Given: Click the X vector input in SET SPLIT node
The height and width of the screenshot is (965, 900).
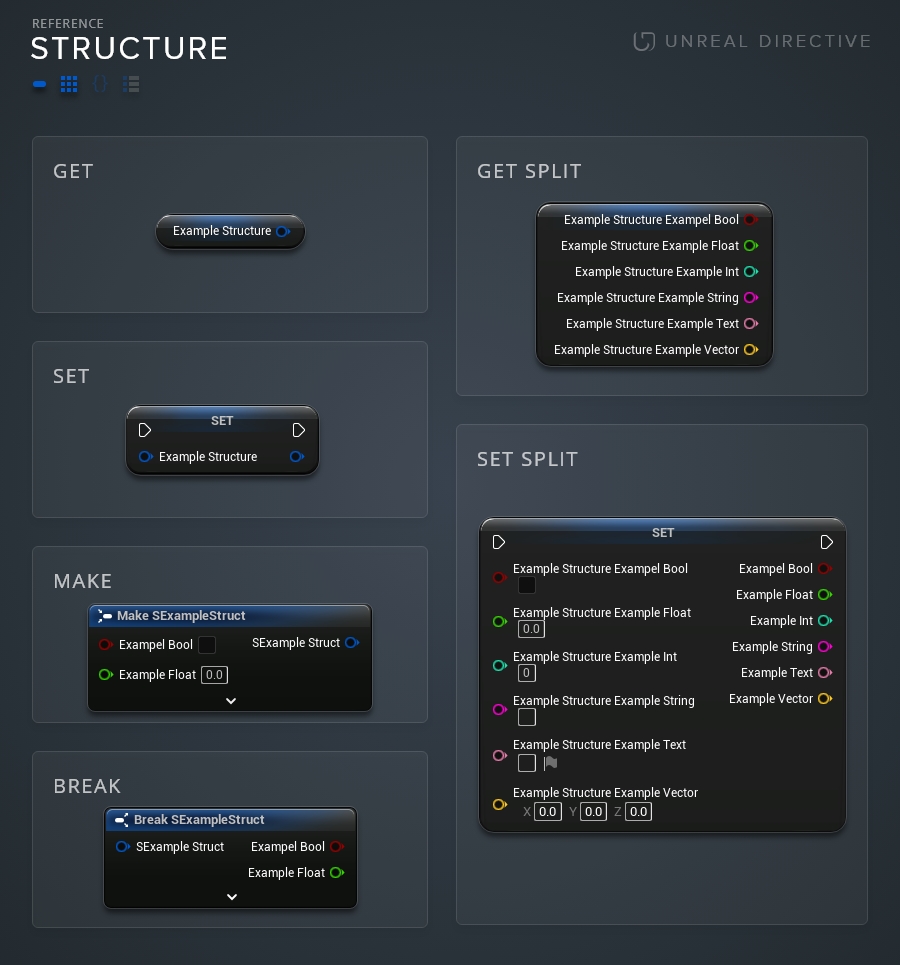Looking at the screenshot, I should pos(548,811).
